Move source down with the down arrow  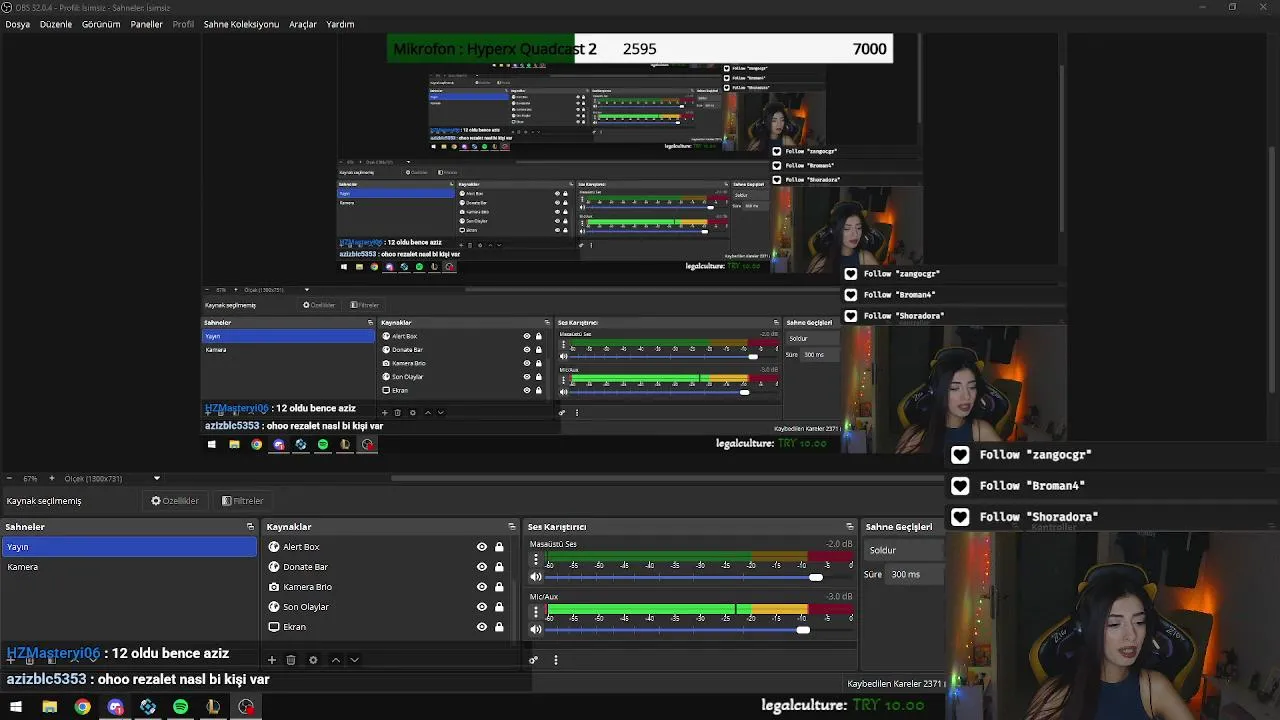click(354, 660)
